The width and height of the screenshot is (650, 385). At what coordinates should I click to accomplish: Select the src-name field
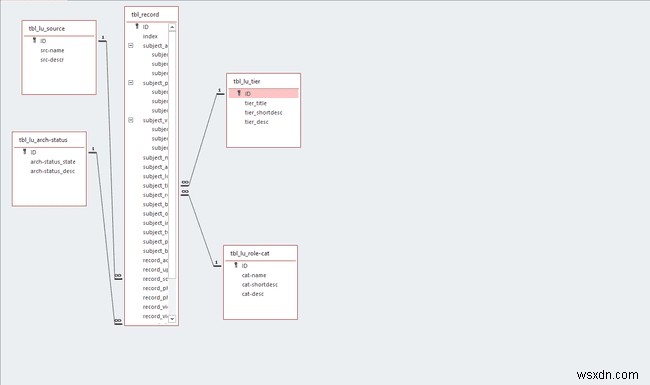(52, 50)
